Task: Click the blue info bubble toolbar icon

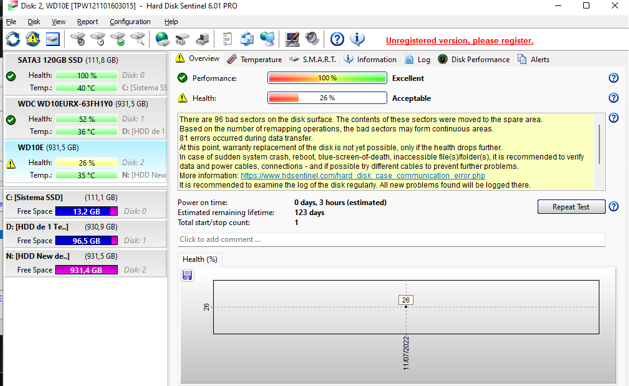Action: click(357, 39)
